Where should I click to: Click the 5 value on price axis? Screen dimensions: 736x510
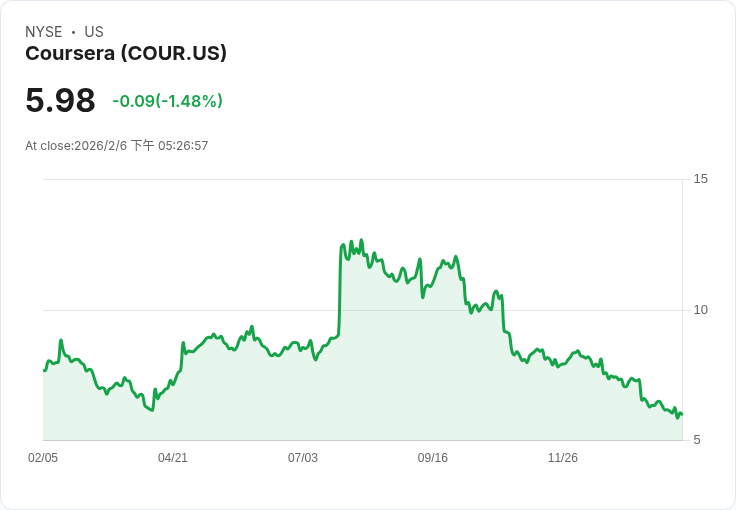click(x=697, y=440)
